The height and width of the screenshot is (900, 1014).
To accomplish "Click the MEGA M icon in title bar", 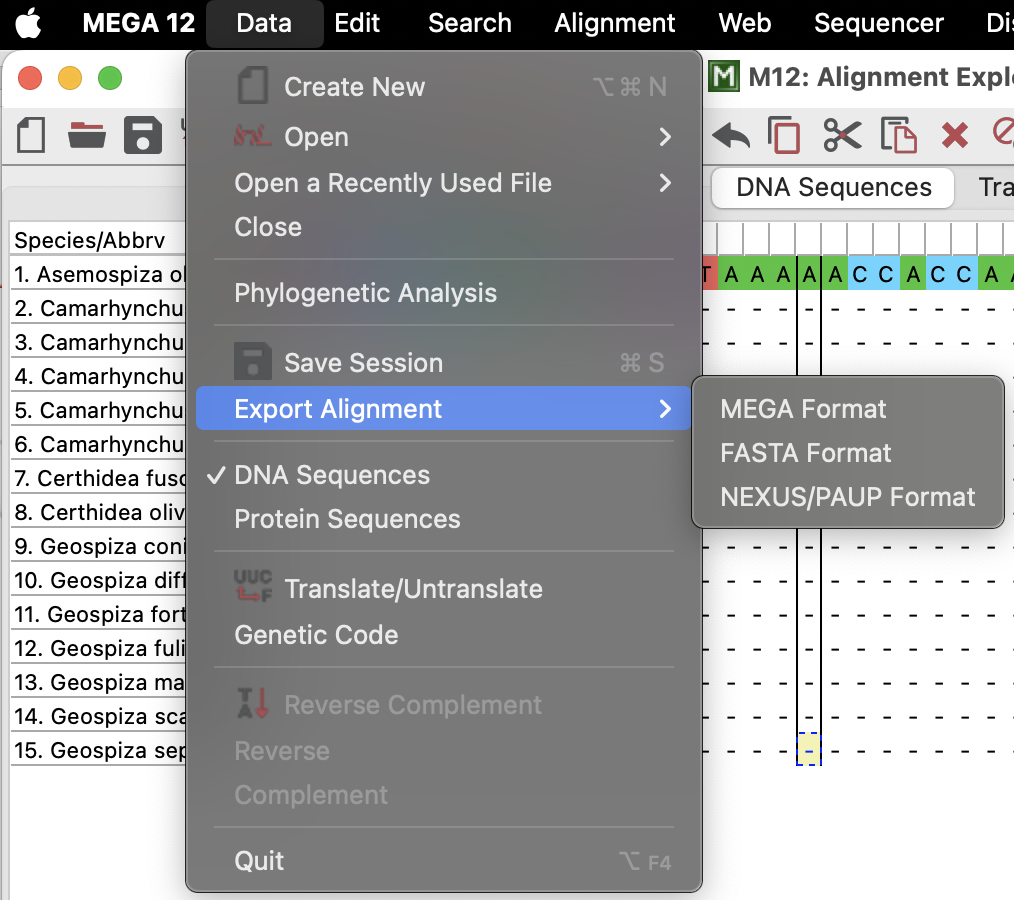I will tap(724, 77).
